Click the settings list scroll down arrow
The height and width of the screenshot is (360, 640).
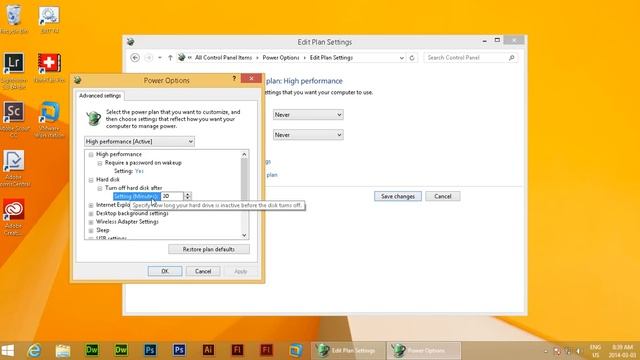pos(244,235)
